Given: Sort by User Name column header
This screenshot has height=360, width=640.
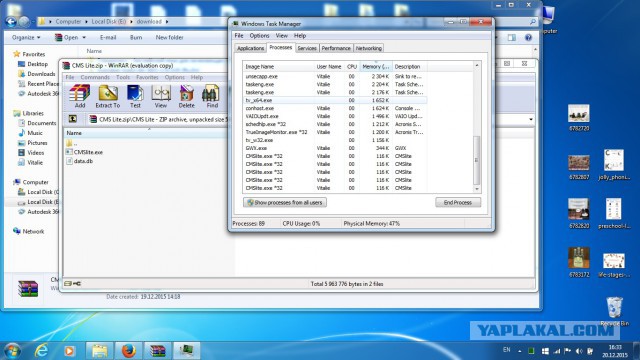Looking at the screenshot, I should [329, 67].
